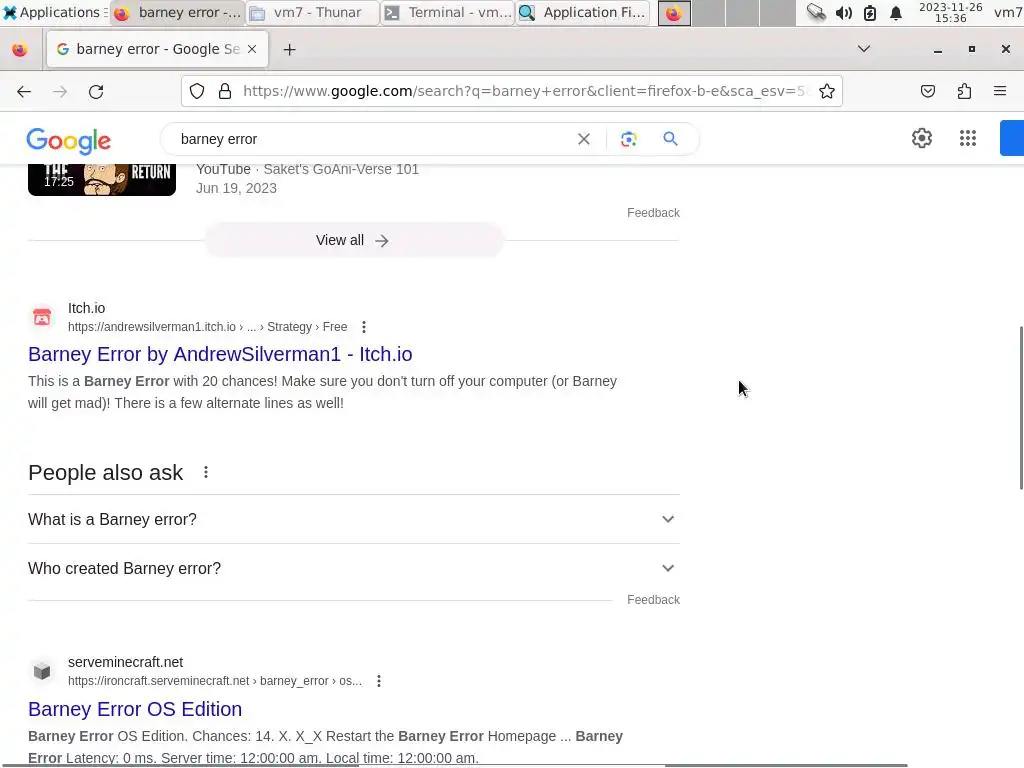
Task: Click the clock showing 15:36
Action: pyautogui.click(x=950, y=12)
